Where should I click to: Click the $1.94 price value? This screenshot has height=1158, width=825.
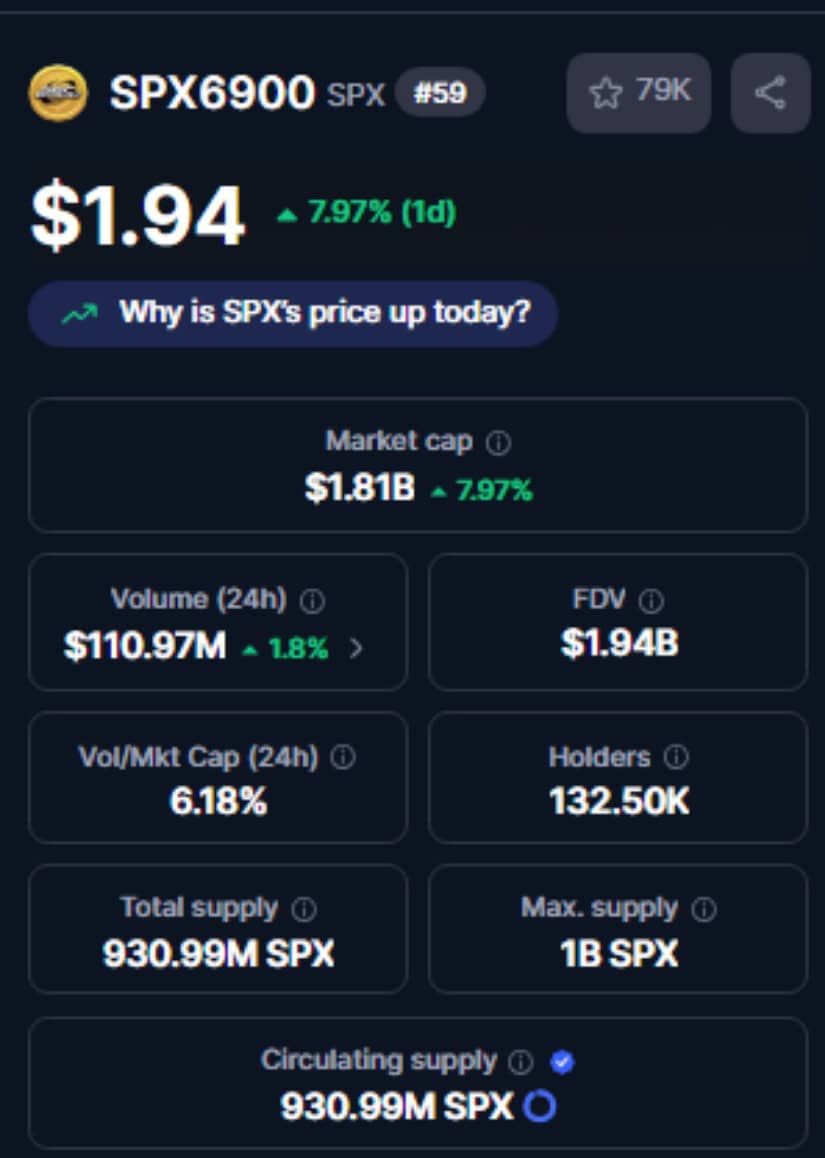coord(138,216)
